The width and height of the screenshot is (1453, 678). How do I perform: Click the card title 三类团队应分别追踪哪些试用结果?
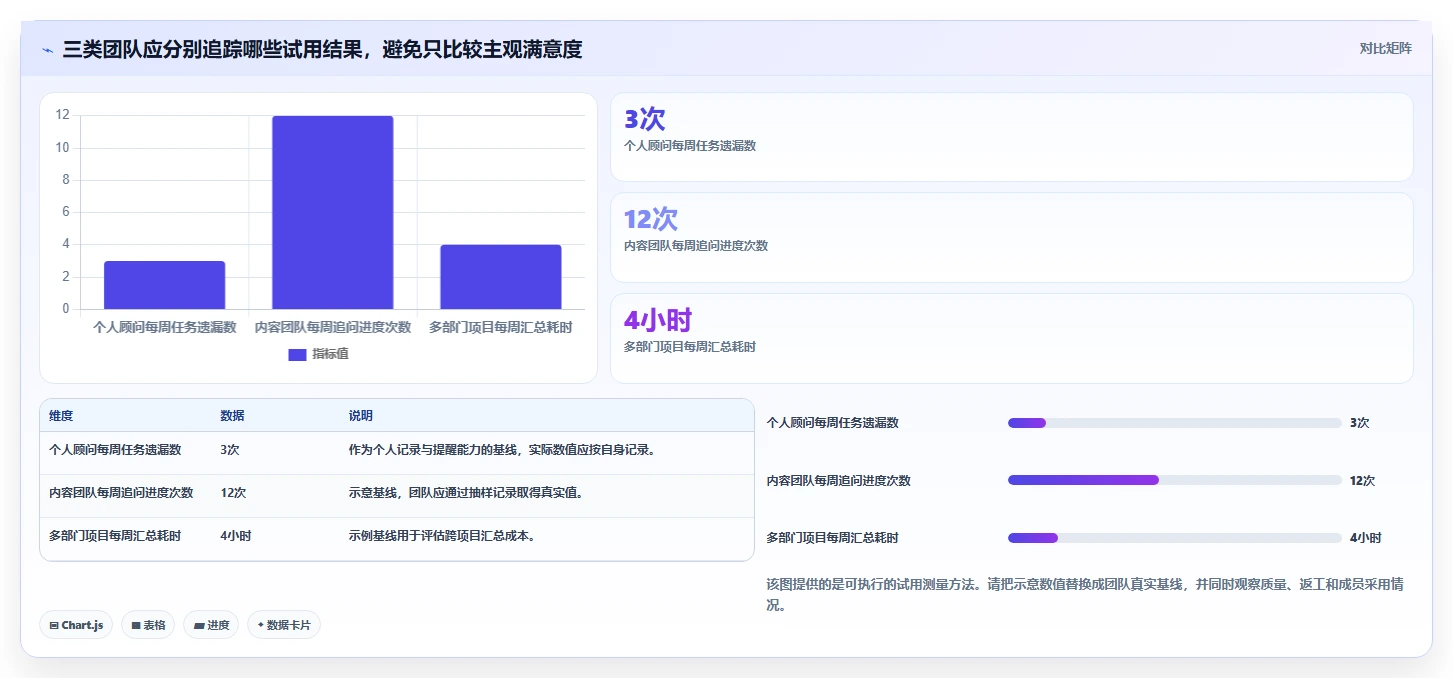point(322,49)
